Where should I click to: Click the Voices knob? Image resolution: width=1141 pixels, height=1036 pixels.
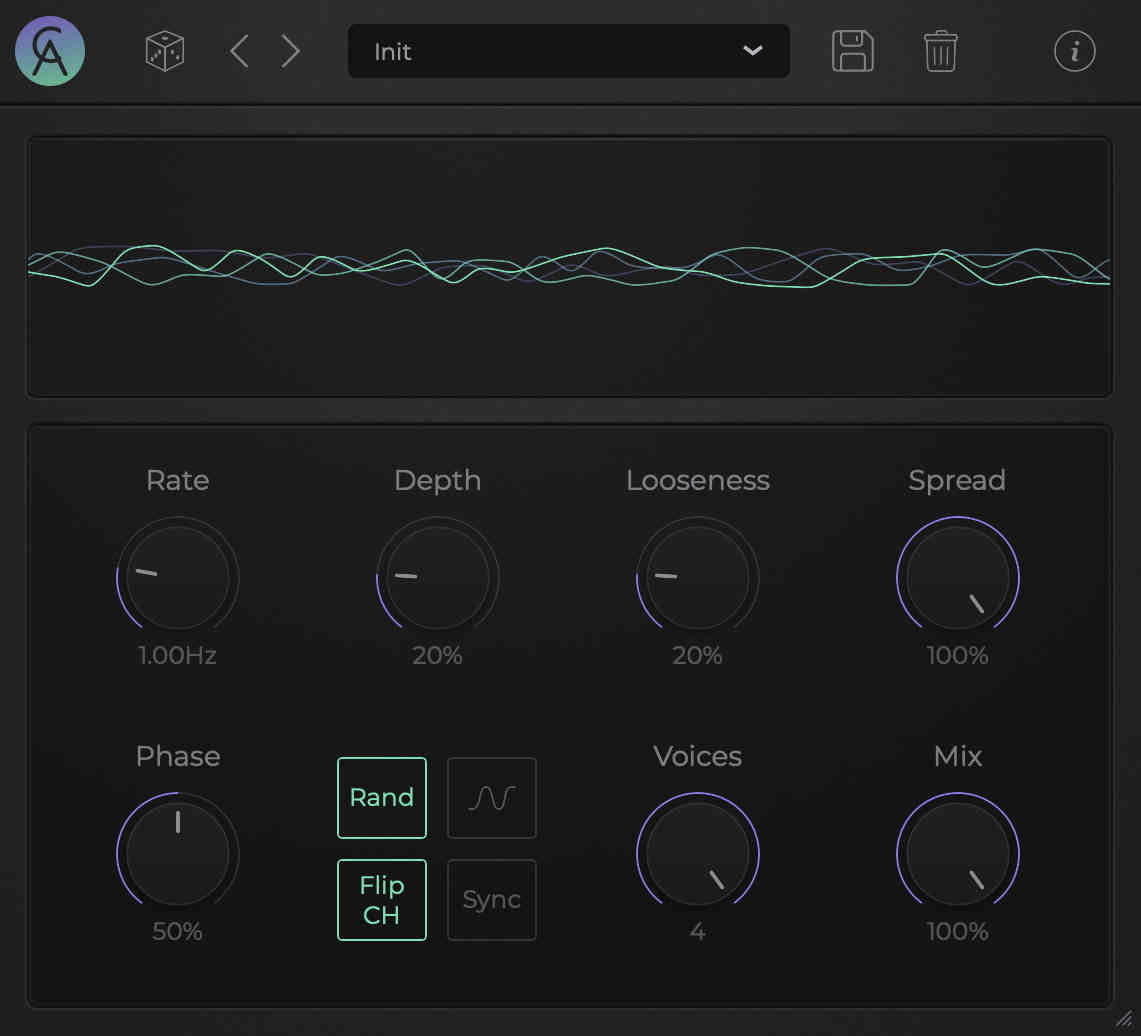[697, 852]
